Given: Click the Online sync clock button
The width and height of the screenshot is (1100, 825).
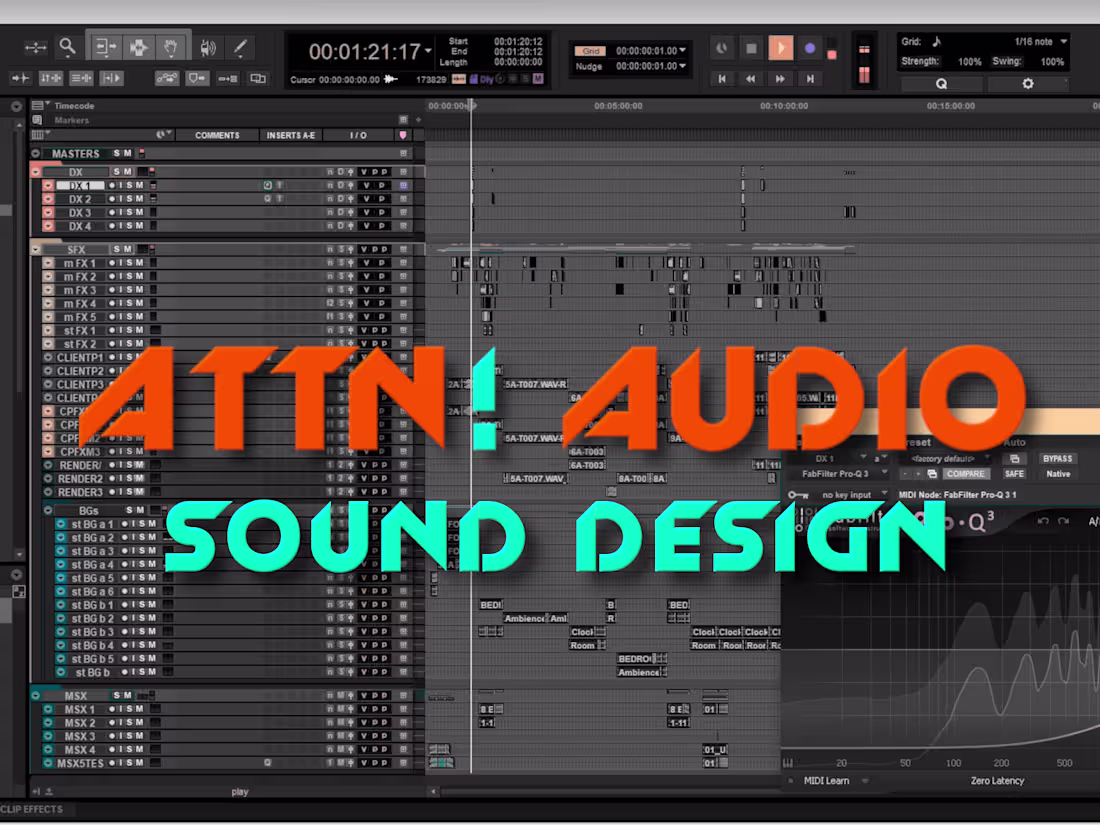Looking at the screenshot, I should (x=721, y=48).
